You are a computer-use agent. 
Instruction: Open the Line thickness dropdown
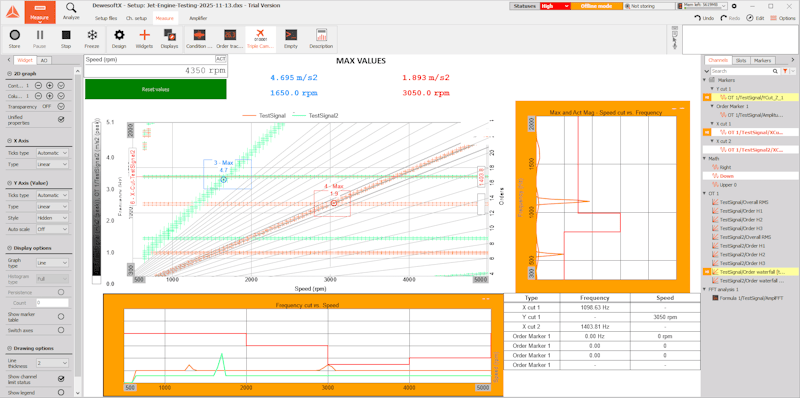pos(52,363)
